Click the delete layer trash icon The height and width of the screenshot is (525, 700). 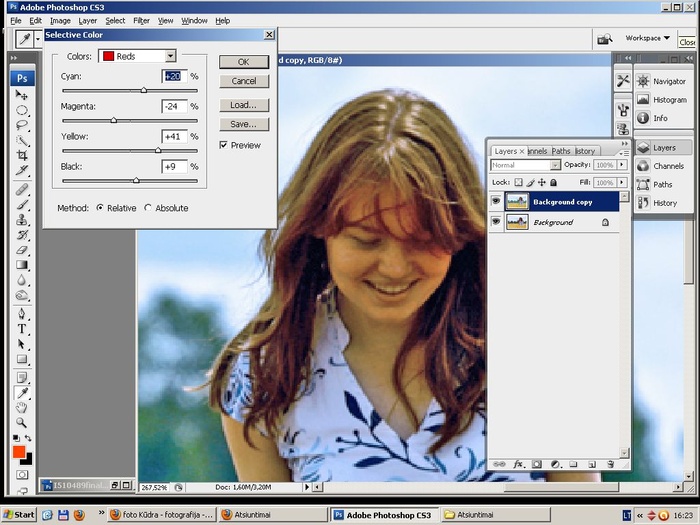(x=609, y=464)
